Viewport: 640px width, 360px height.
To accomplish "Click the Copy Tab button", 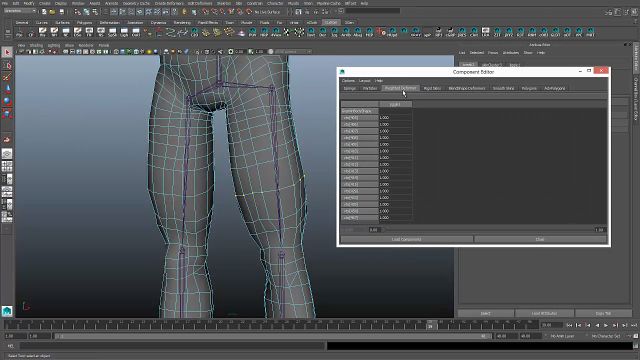I will tap(603, 313).
